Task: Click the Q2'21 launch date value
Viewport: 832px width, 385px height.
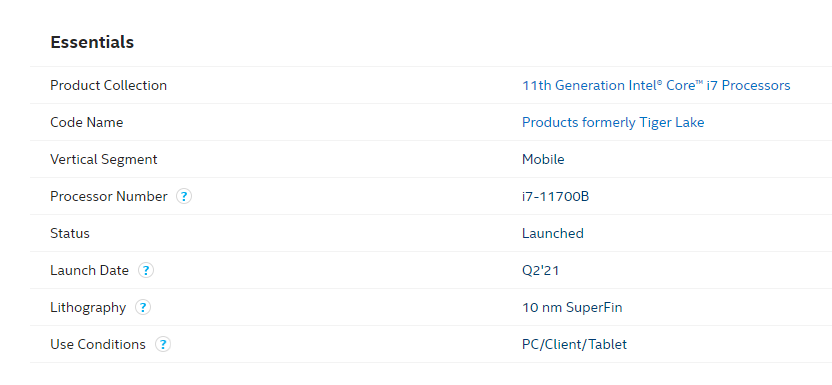Action: (540, 270)
